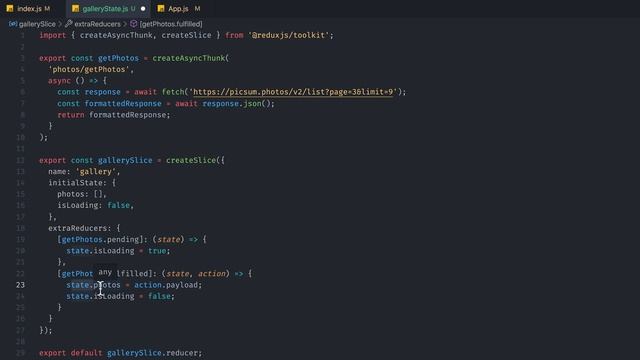Click line number 23 in gutter
Image resolution: width=640 pixels, height=360 pixels.
coord(20,285)
